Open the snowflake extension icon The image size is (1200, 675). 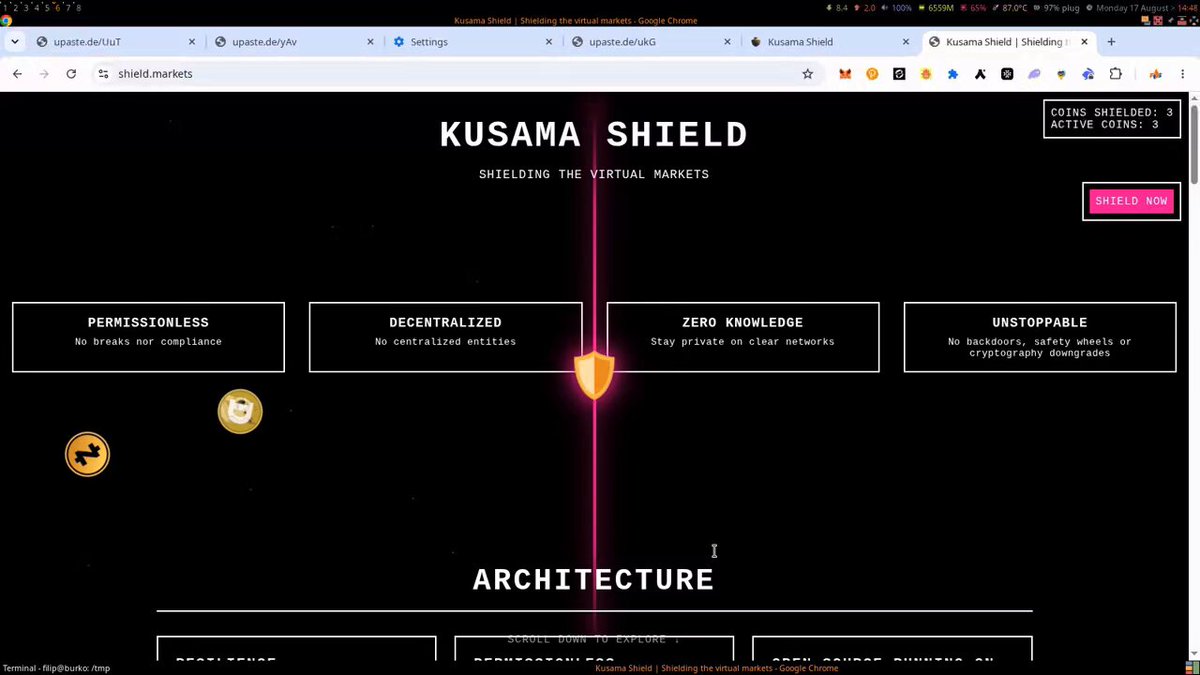1008,74
